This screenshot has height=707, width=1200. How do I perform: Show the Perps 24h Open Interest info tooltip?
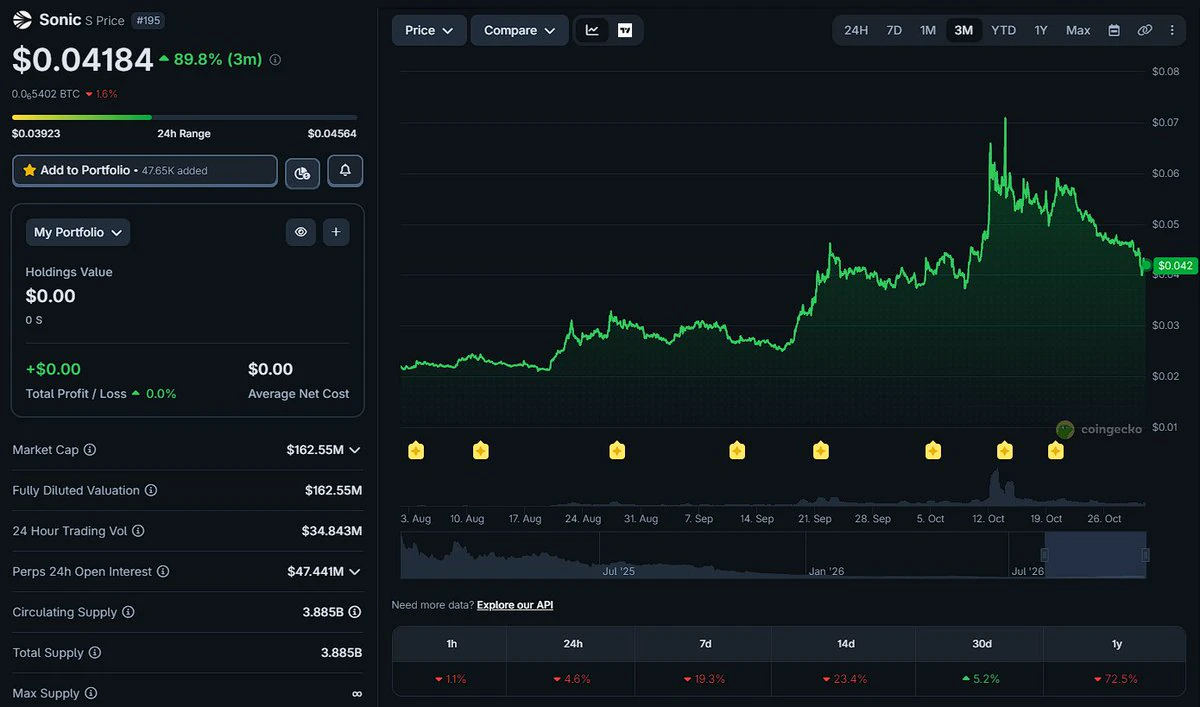click(163, 572)
